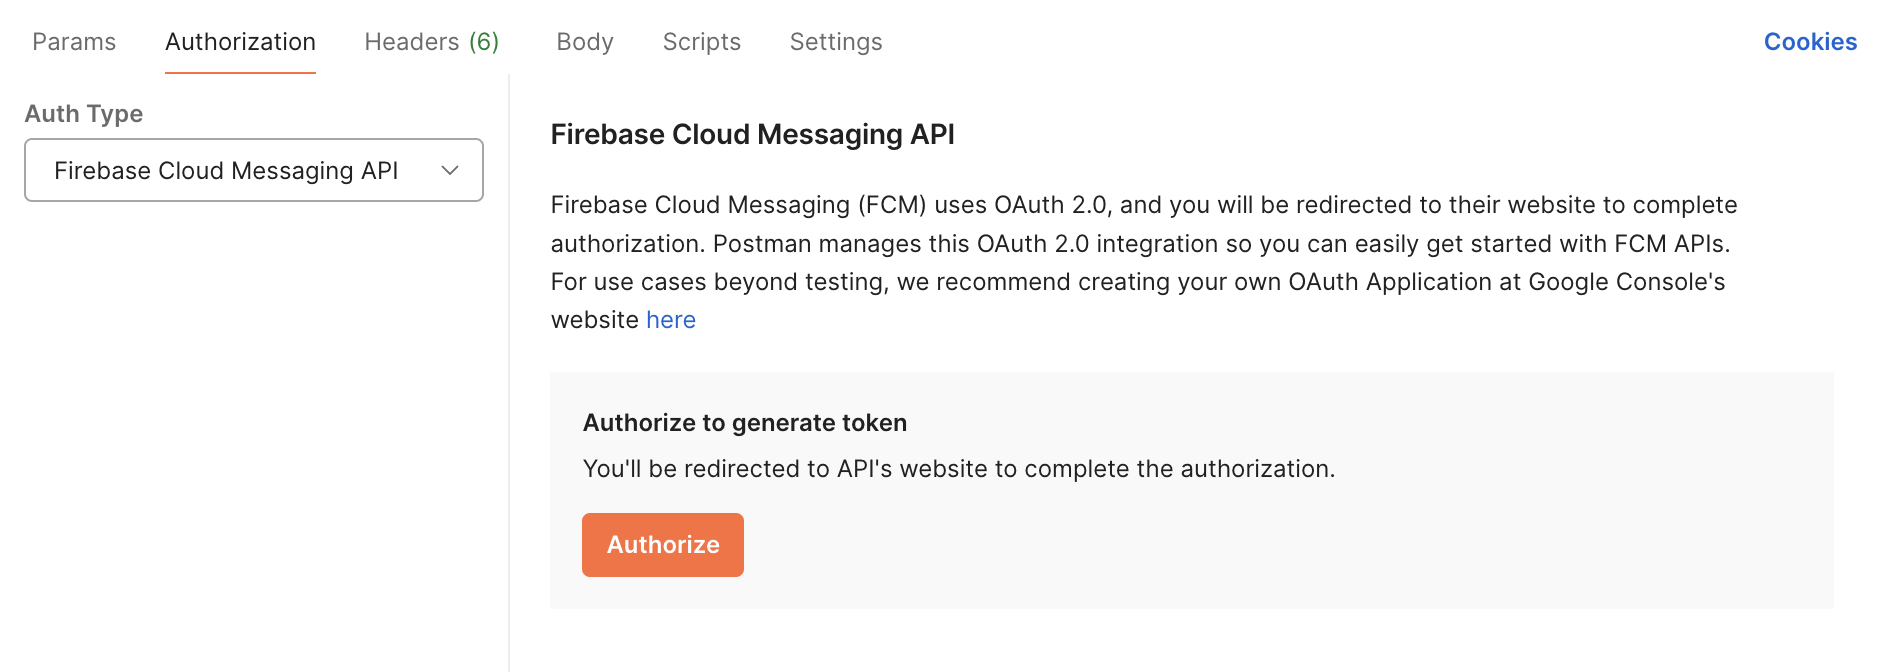
Task: Click 'Authorize to generate token' heading
Action: coord(744,423)
